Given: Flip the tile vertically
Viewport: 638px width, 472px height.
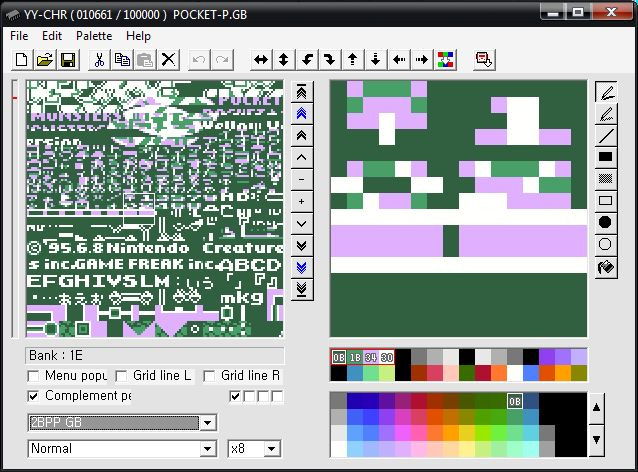Looking at the screenshot, I should 284,60.
